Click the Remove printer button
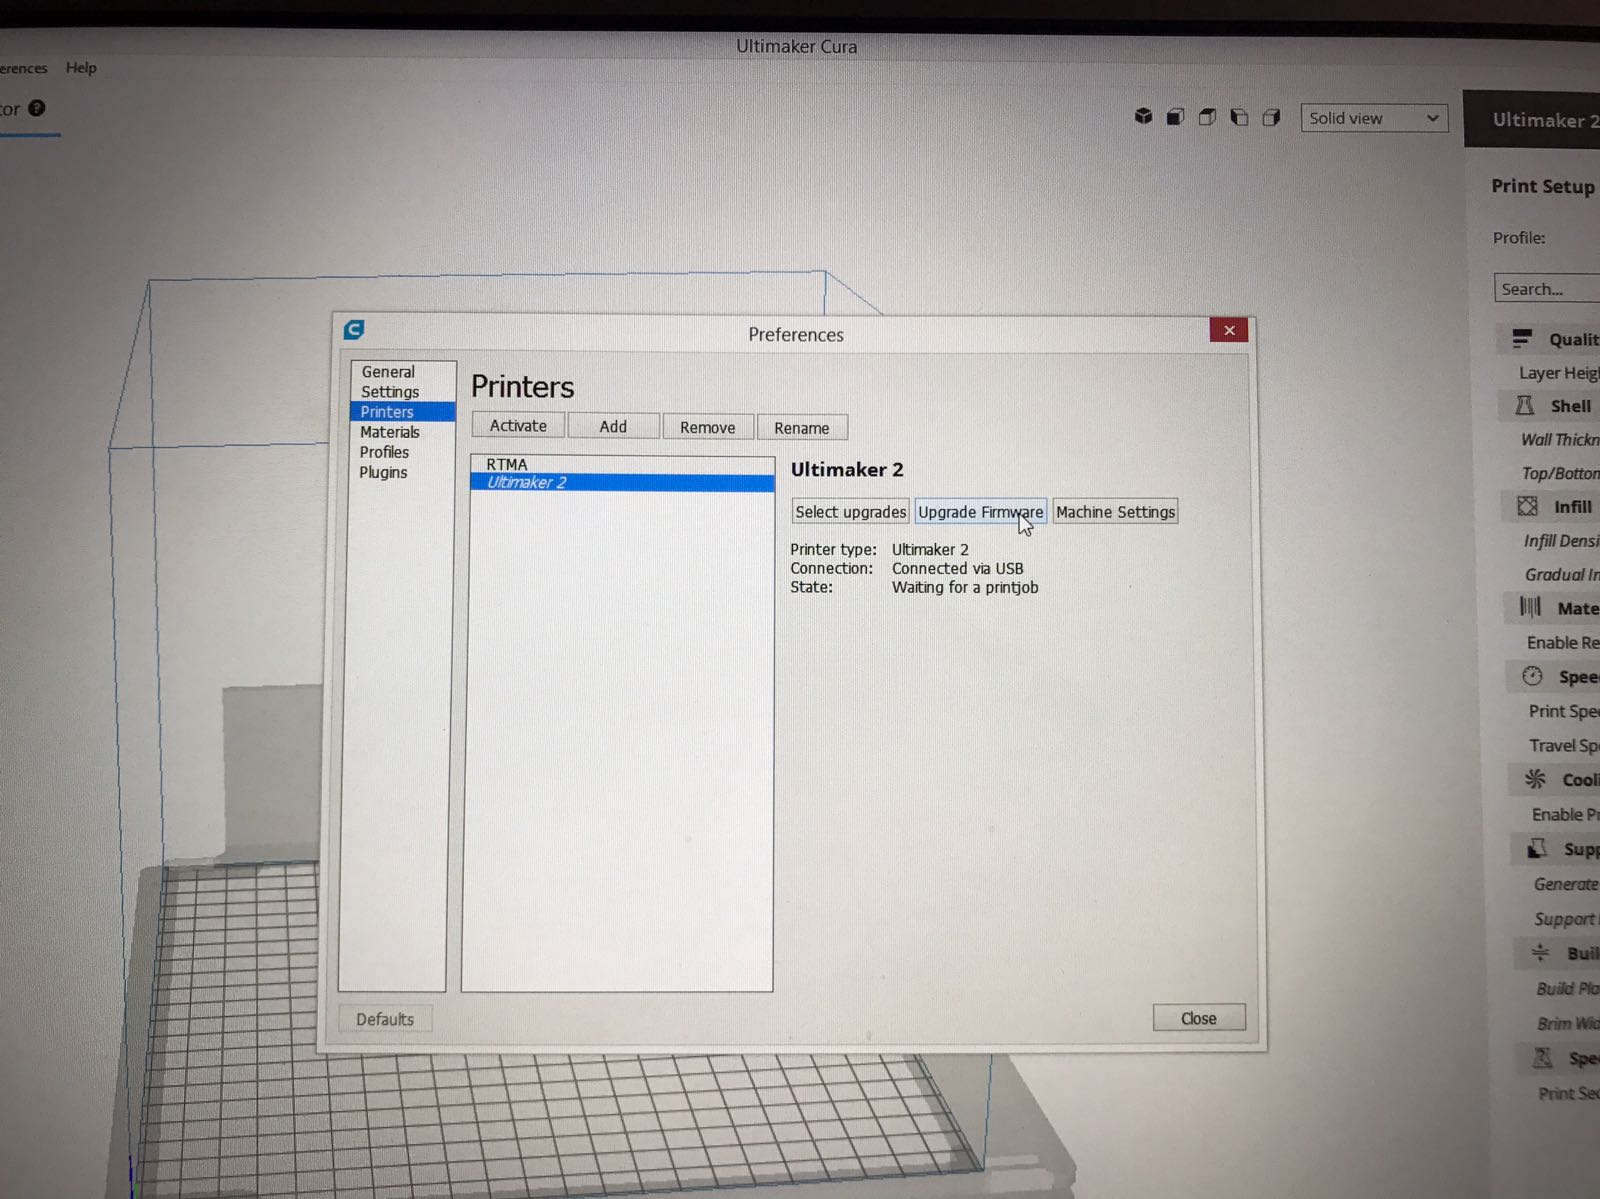Viewport: 1600px width, 1199px height. (x=708, y=427)
